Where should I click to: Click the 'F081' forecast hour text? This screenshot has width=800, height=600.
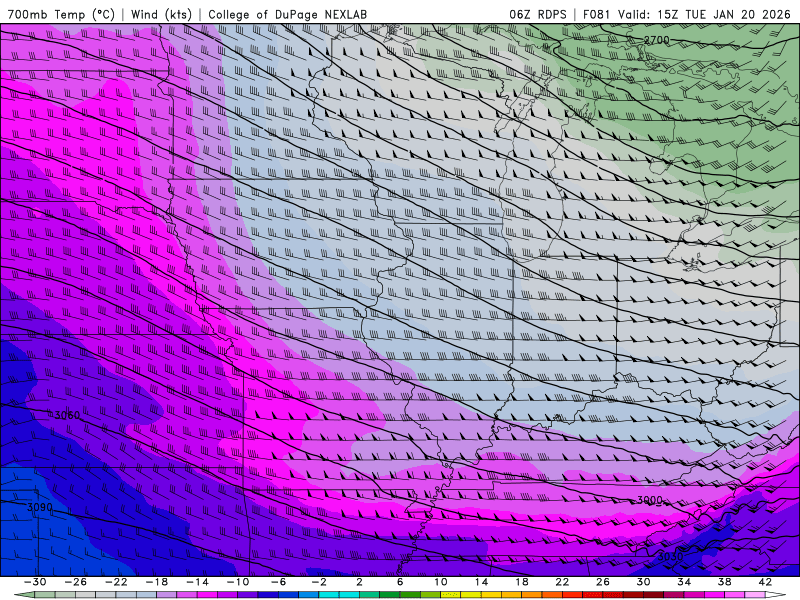click(x=596, y=14)
